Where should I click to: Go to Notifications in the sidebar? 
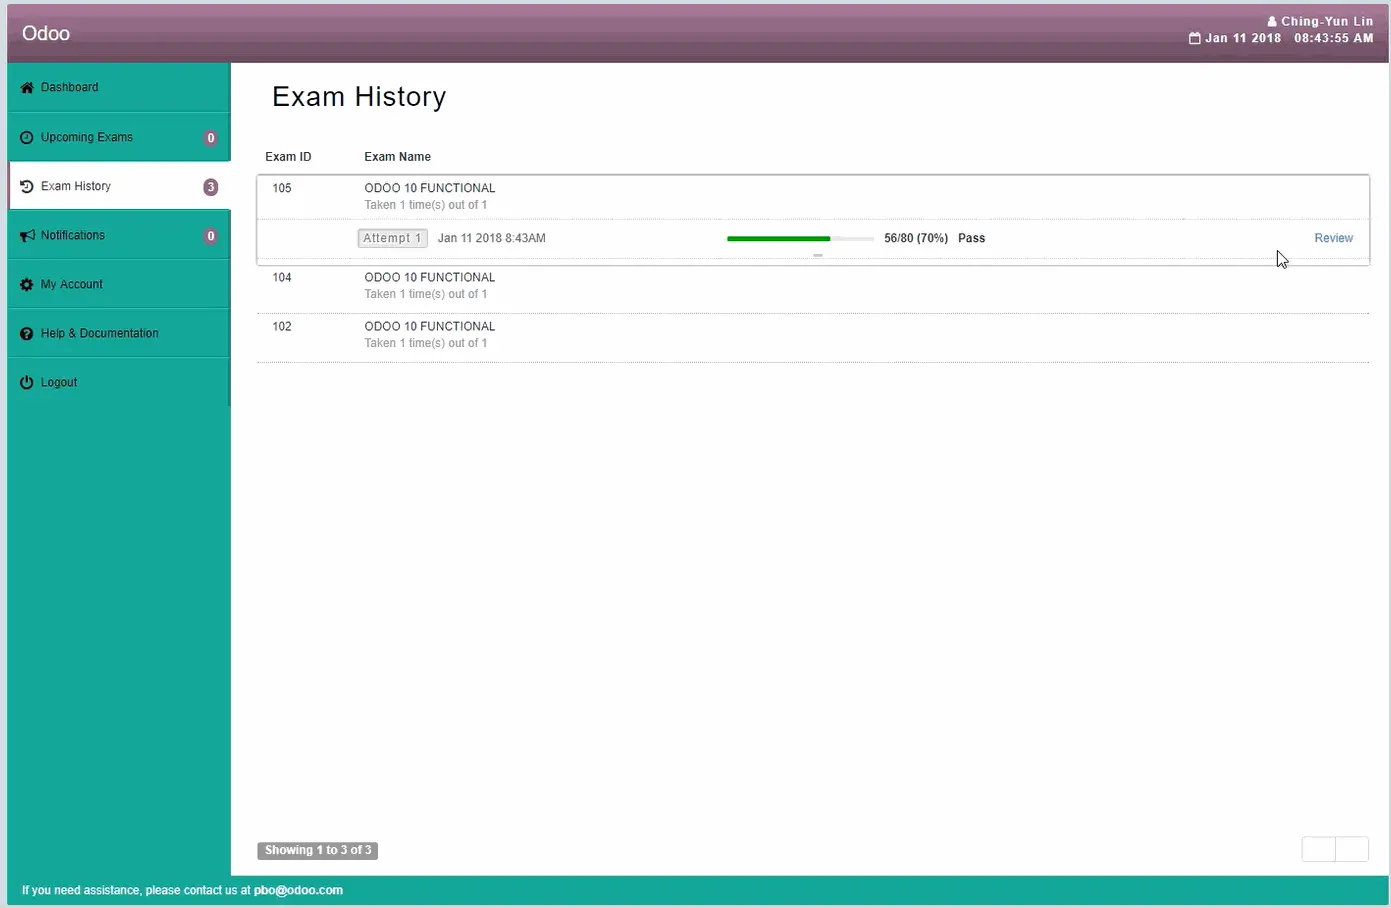[119, 235]
